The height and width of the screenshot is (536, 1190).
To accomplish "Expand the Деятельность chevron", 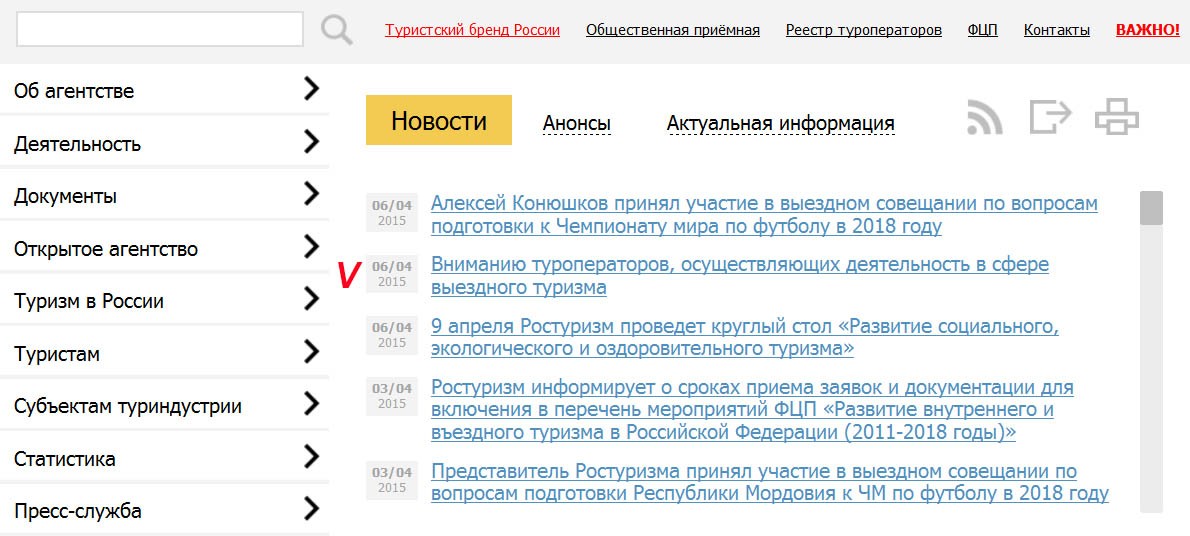I will (x=311, y=141).
